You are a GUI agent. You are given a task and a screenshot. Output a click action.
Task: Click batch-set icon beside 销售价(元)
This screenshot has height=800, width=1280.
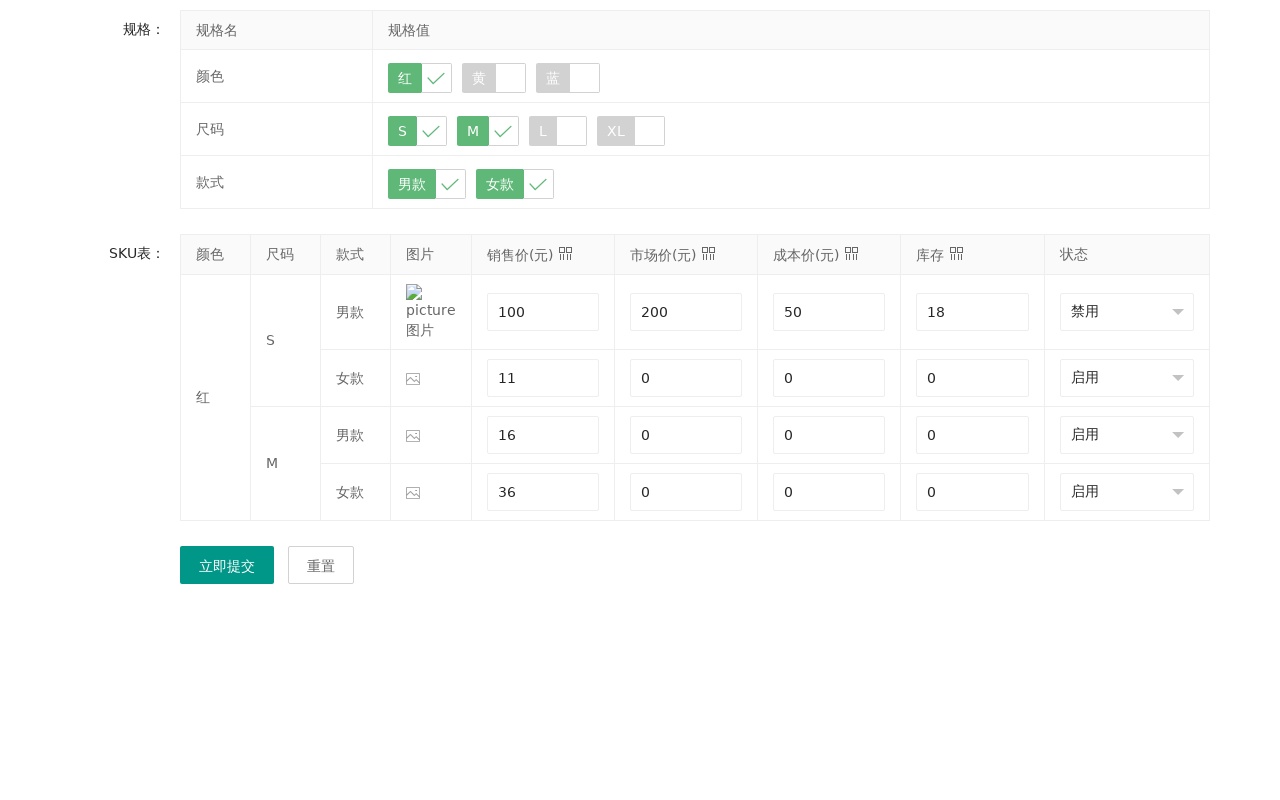[x=566, y=254]
